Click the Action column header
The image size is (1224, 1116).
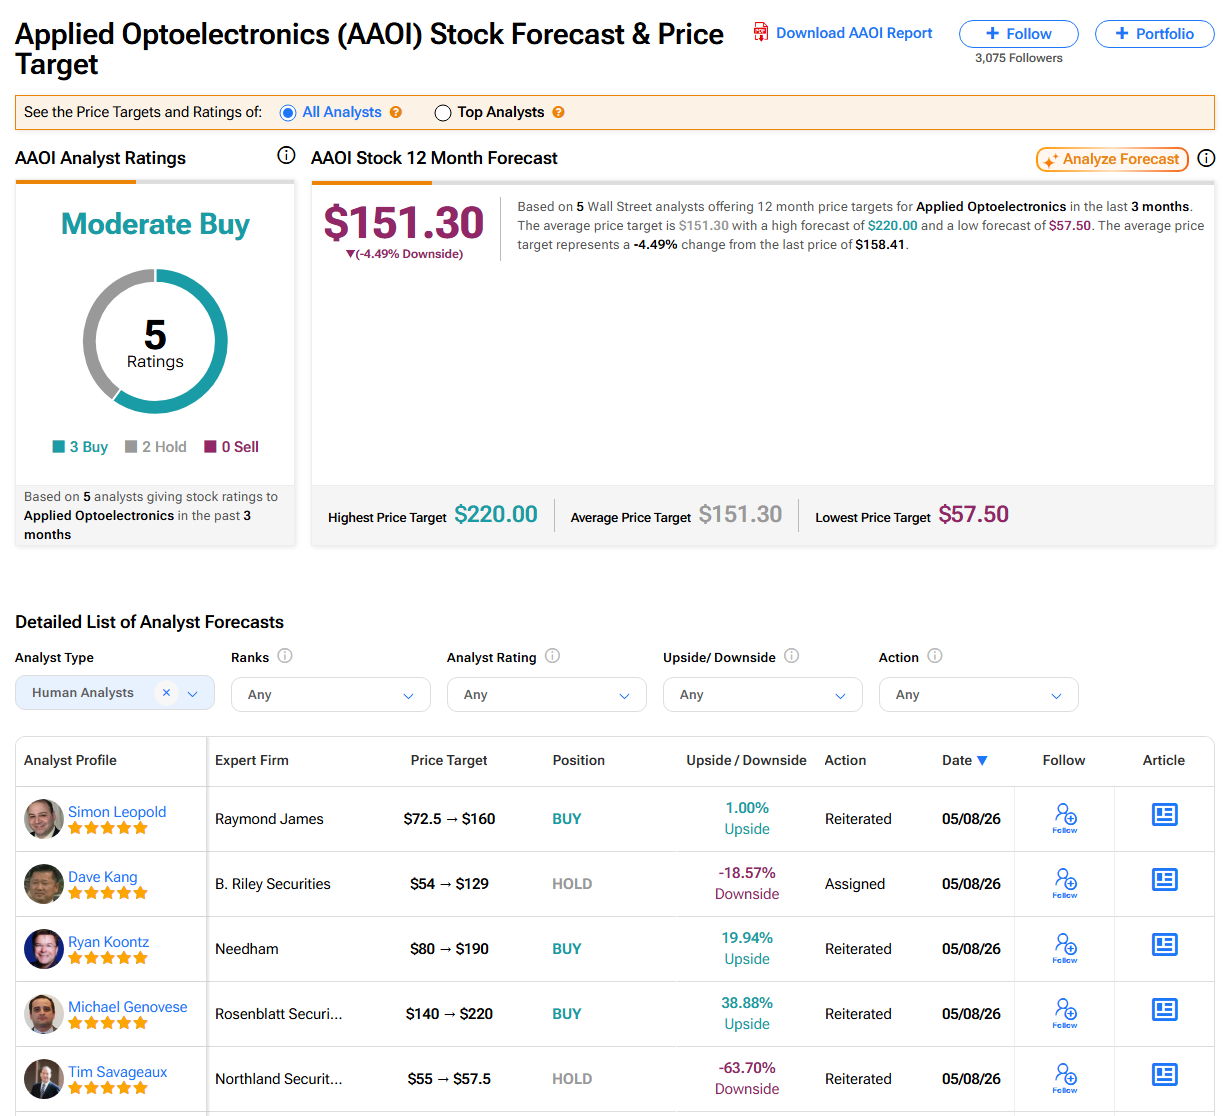pyautogui.click(x=845, y=760)
